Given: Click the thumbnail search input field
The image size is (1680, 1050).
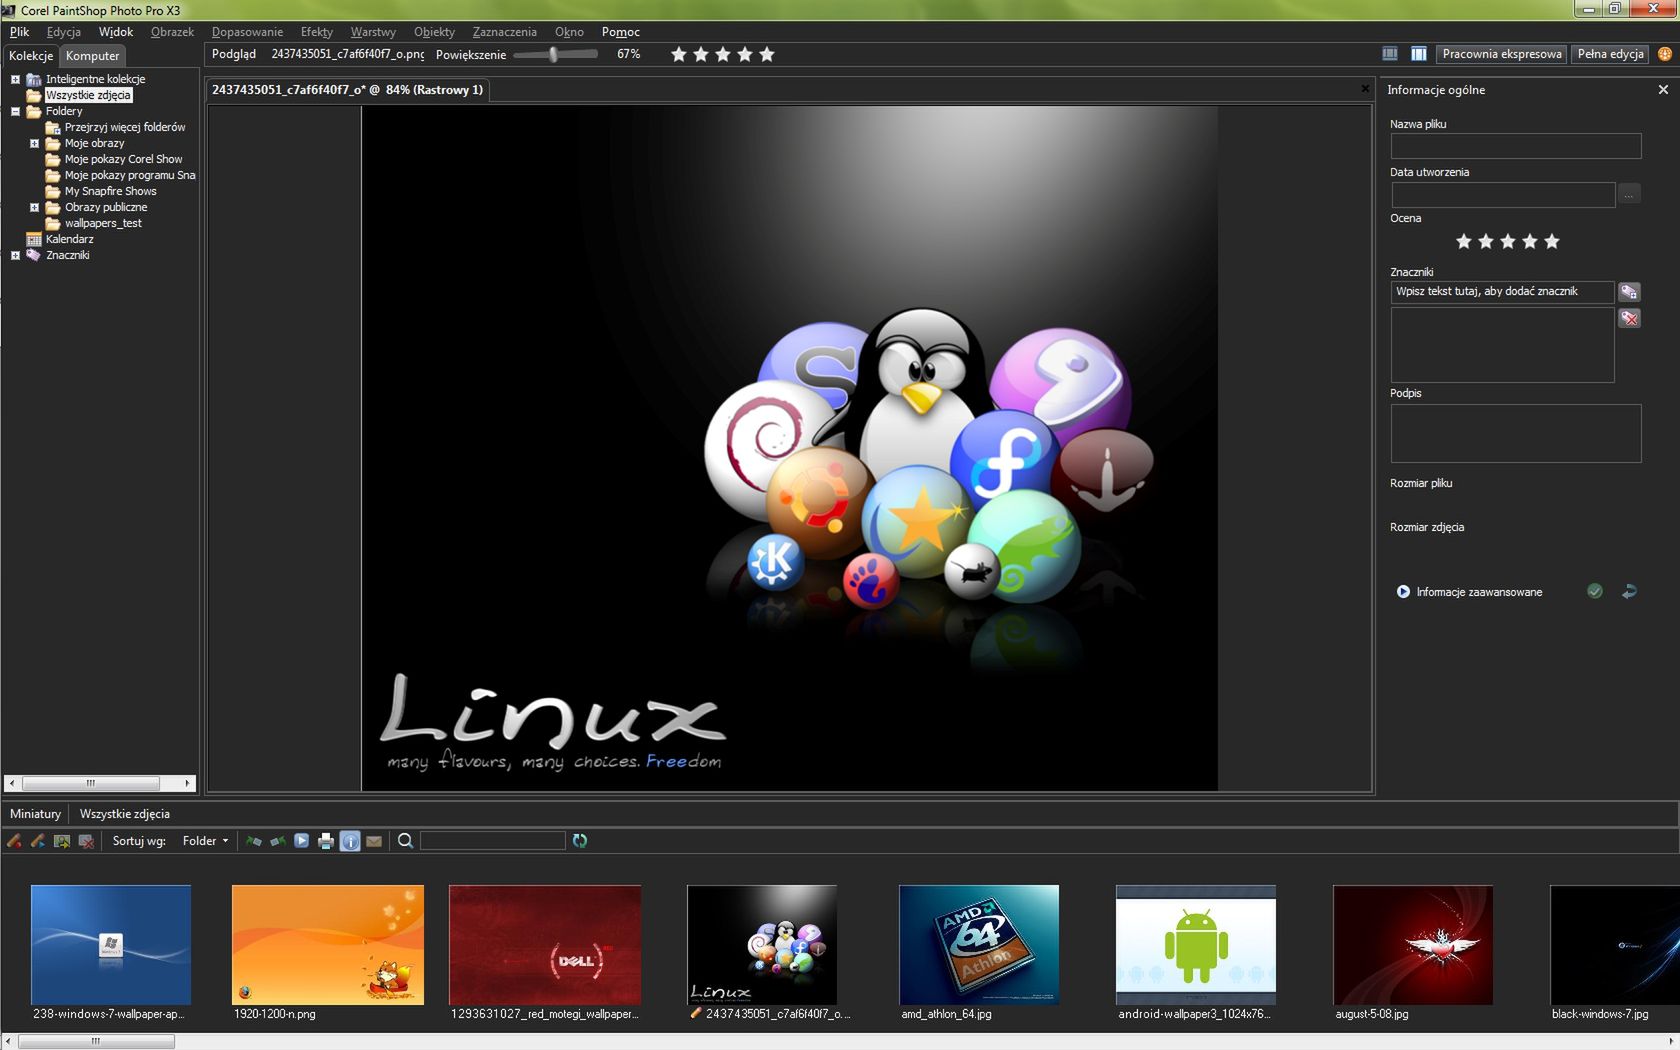Looking at the screenshot, I should [492, 841].
